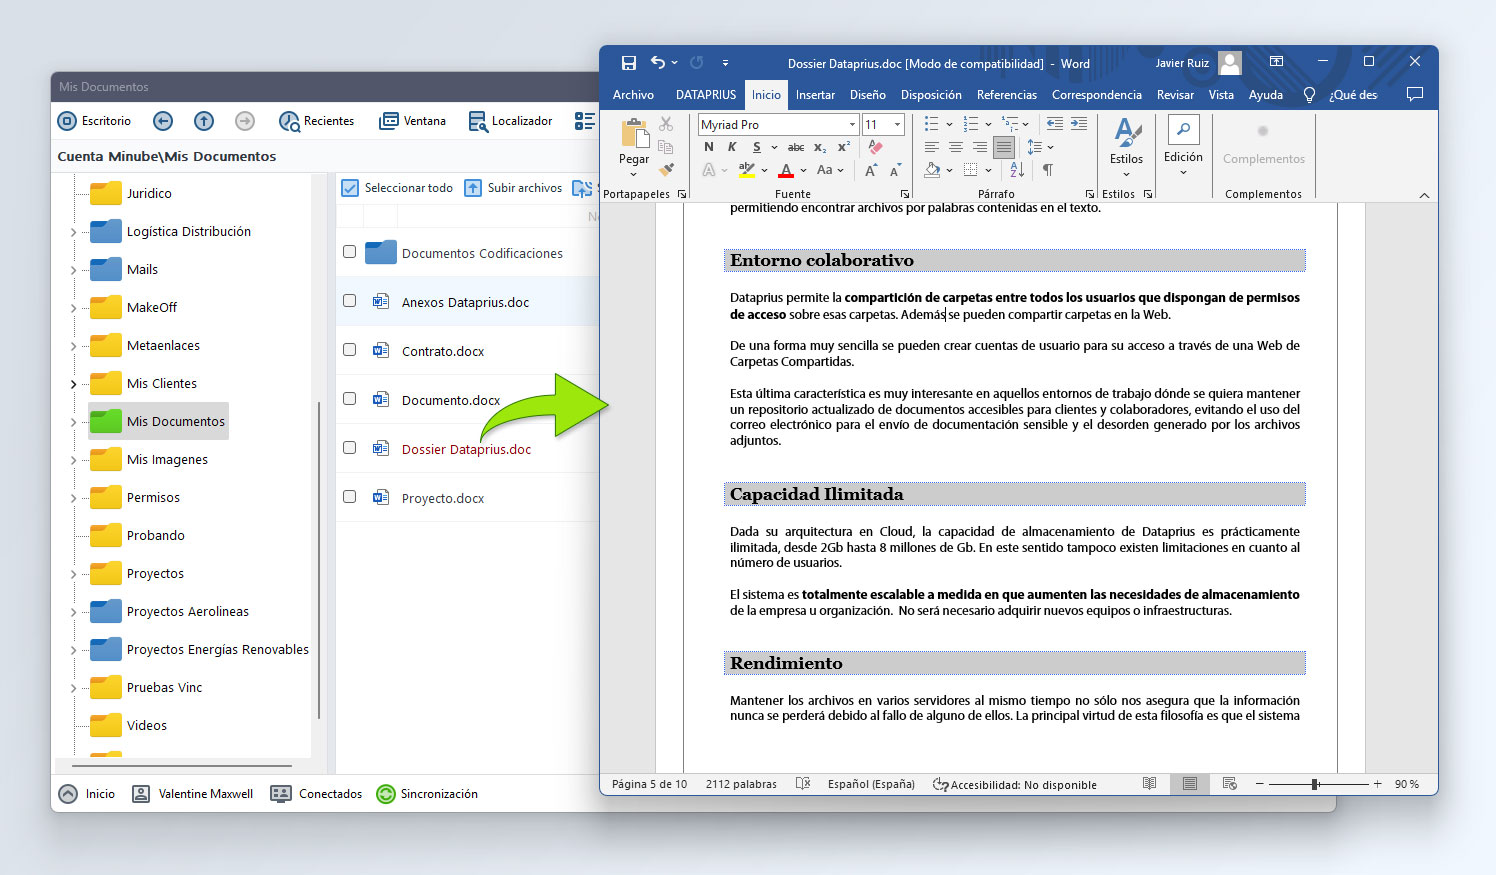Open the DATAPRIUS ribbon tab
1496x875 pixels.
coord(706,95)
